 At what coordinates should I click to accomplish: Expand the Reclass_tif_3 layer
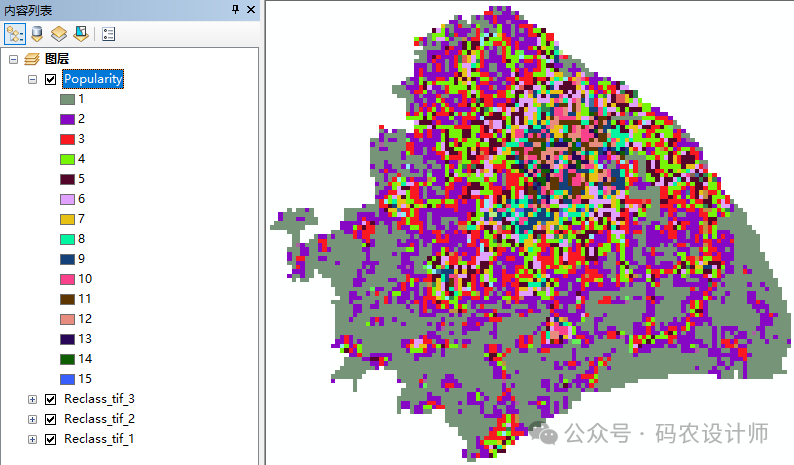click(x=32, y=399)
